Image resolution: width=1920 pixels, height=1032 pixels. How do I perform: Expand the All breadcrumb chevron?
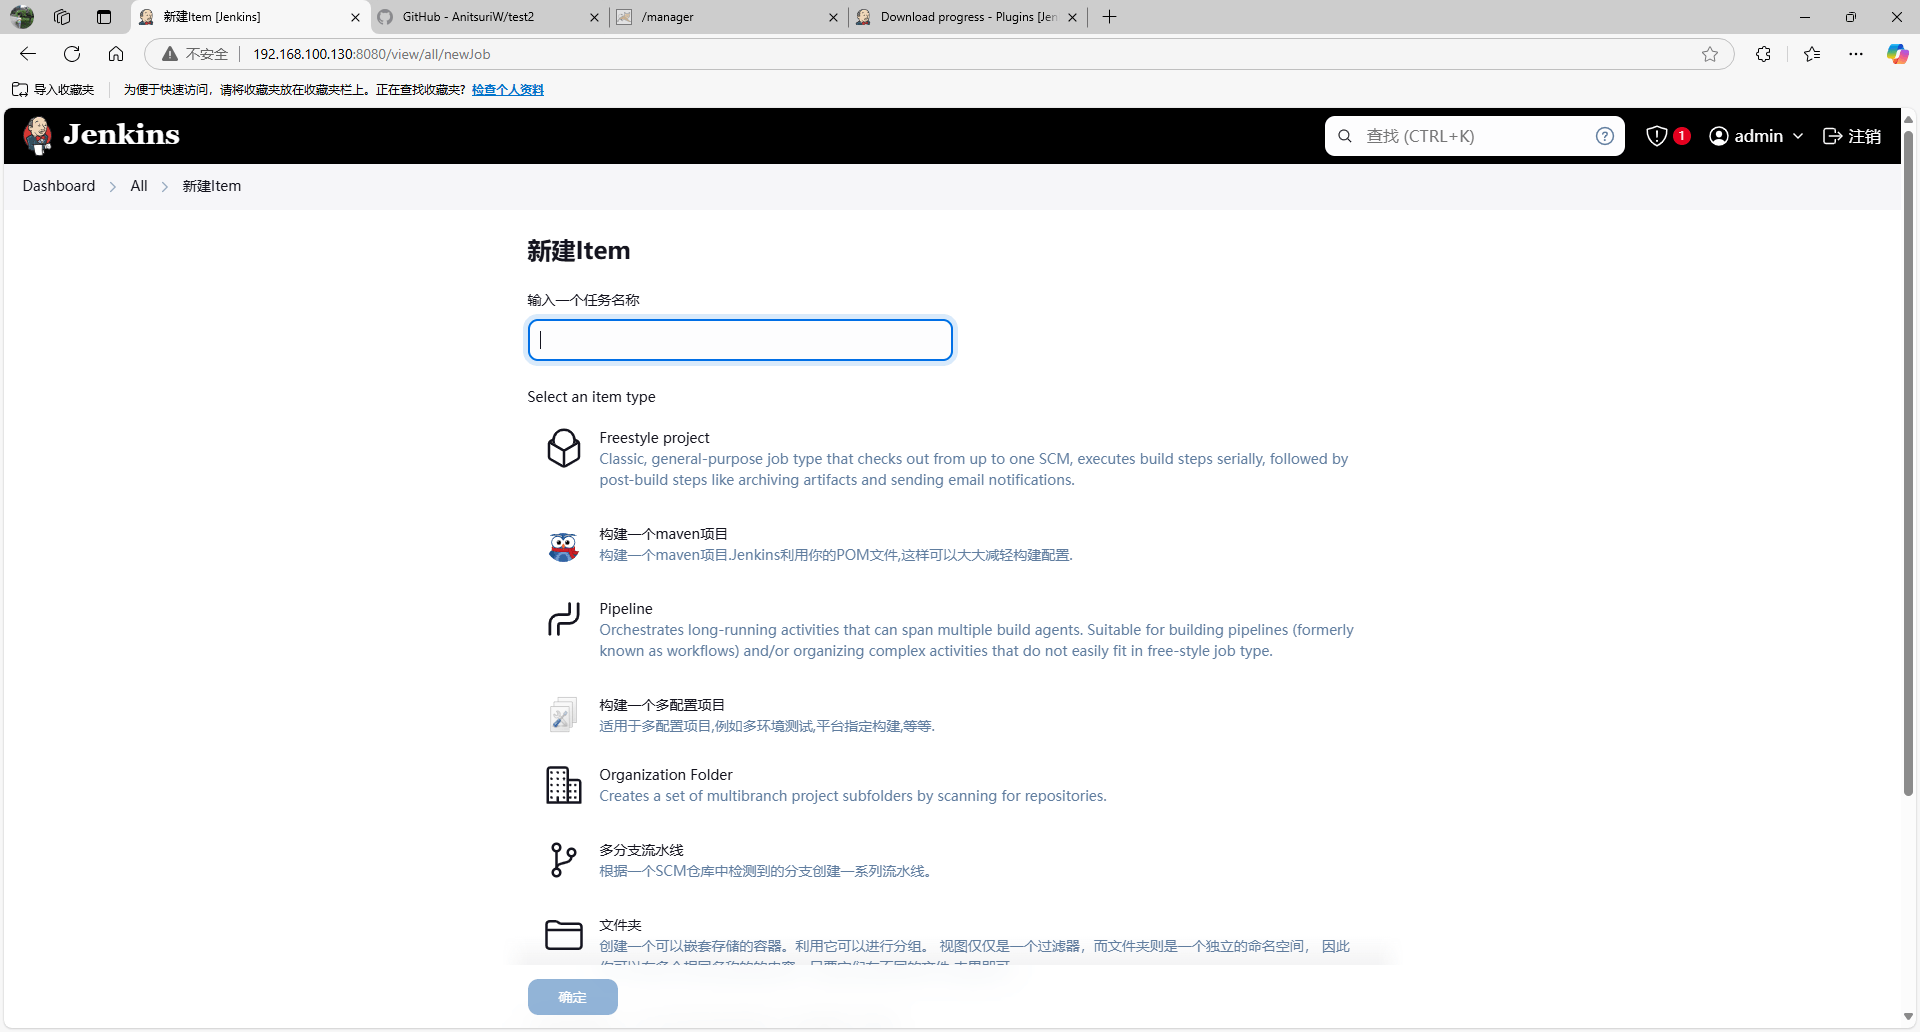165,187
